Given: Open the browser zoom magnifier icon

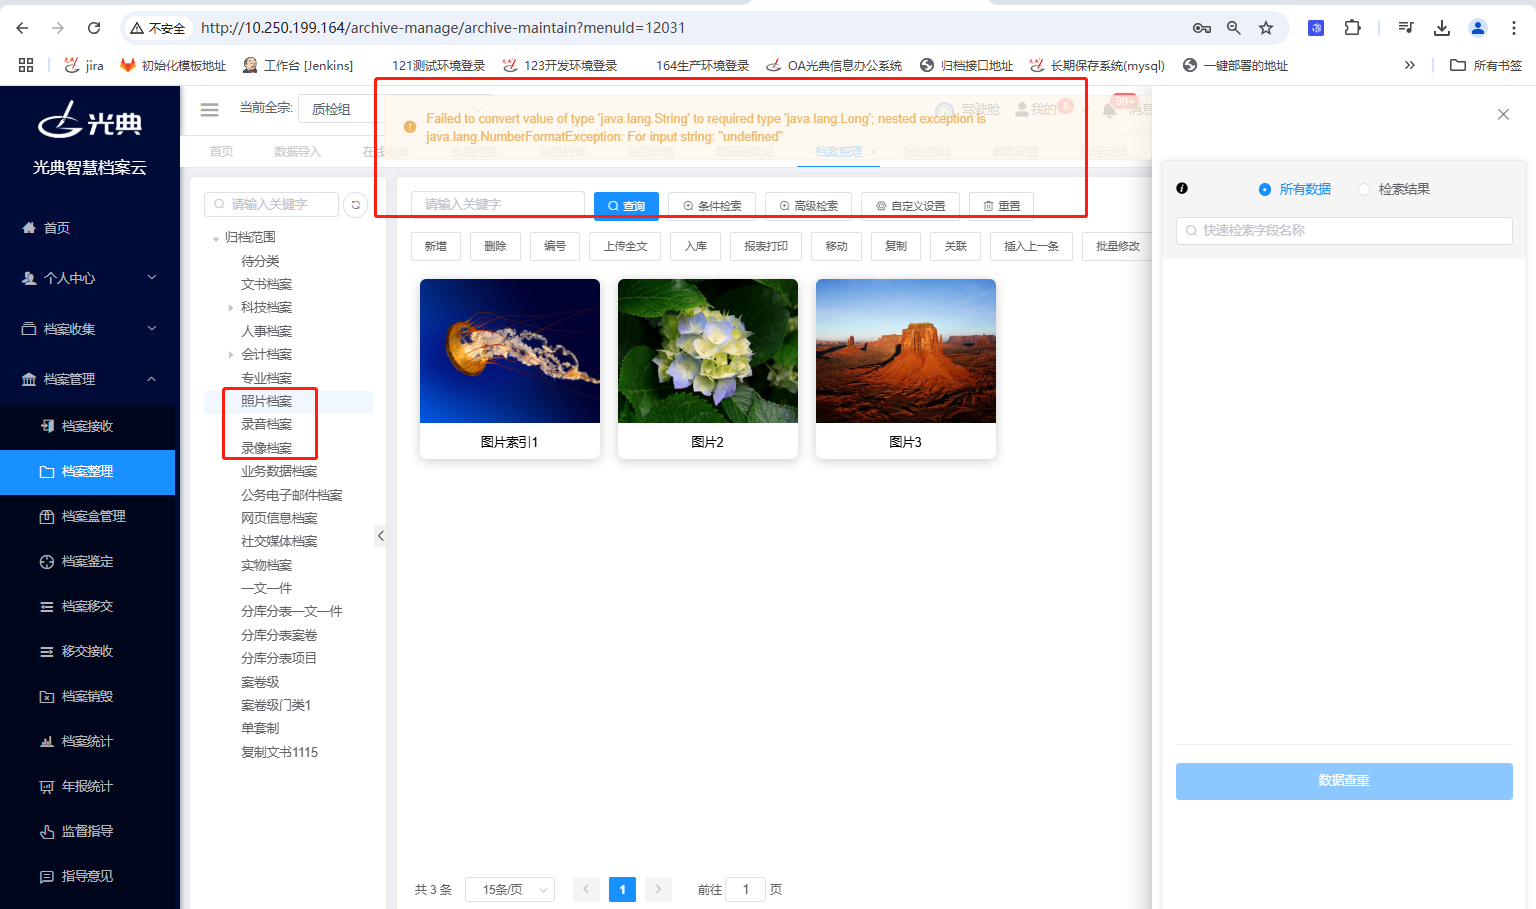Looking at the screenshot, I should tap(1234, 28).
